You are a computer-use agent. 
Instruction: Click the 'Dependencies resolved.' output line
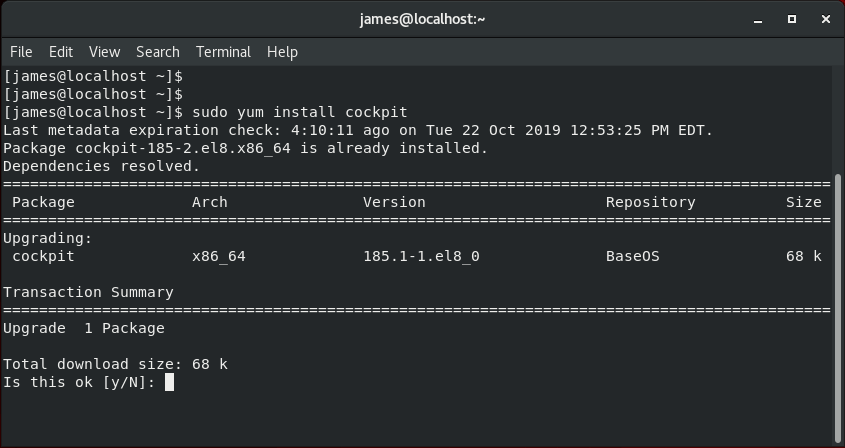101,166
